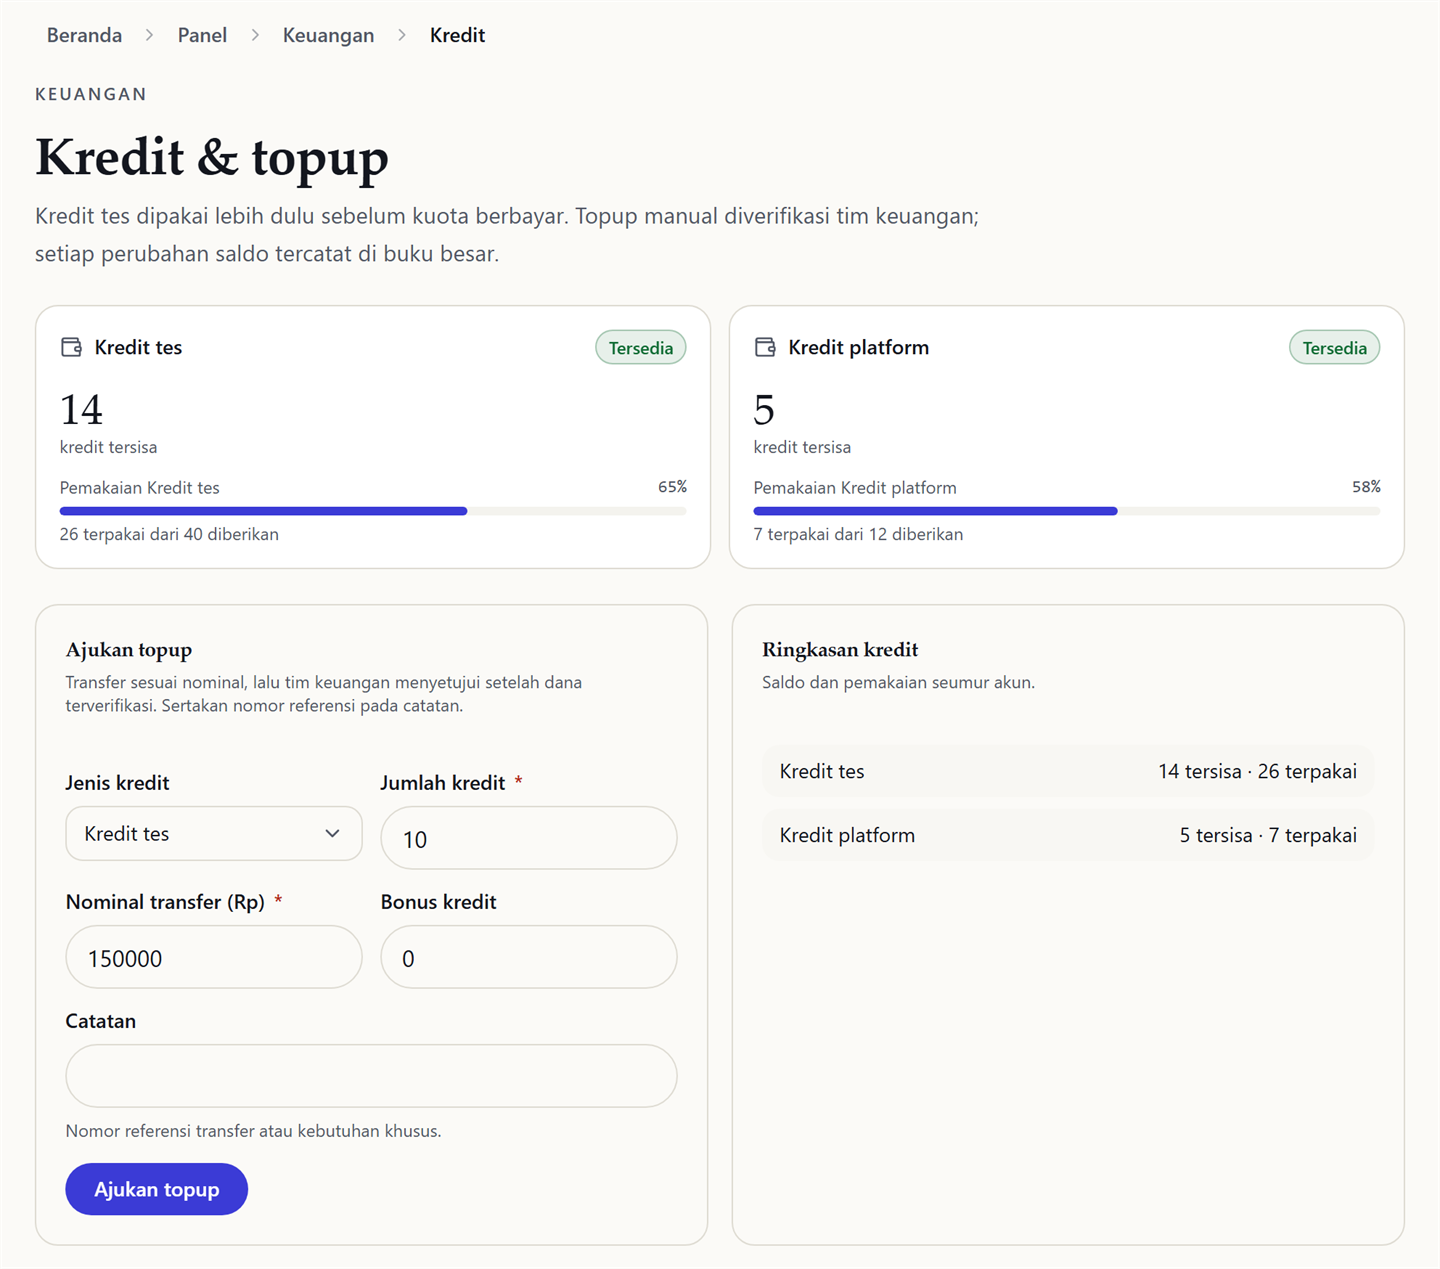Click the wallet icon beside Kredit tes
Viewport: 1440px width, 1269px height.
pos(71,347)
